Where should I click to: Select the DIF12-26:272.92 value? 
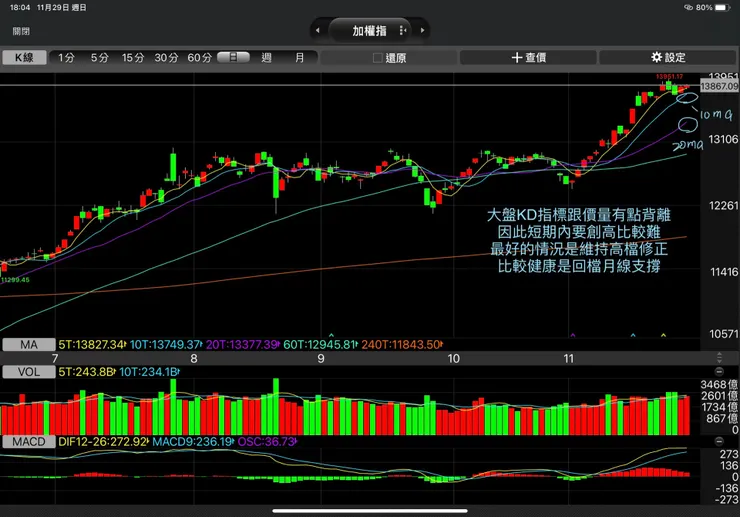tap(103, 442)
